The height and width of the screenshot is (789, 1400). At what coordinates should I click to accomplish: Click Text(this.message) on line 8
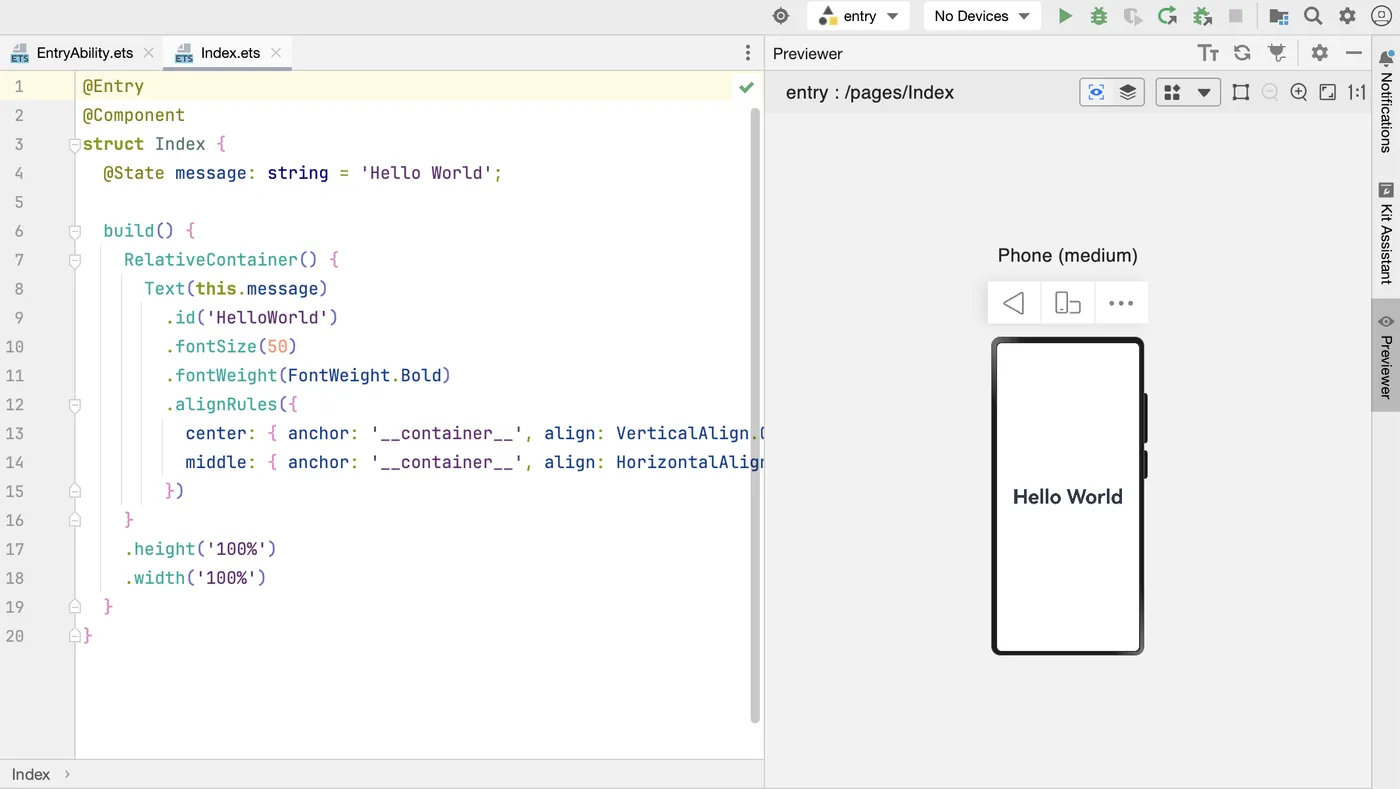236,289
